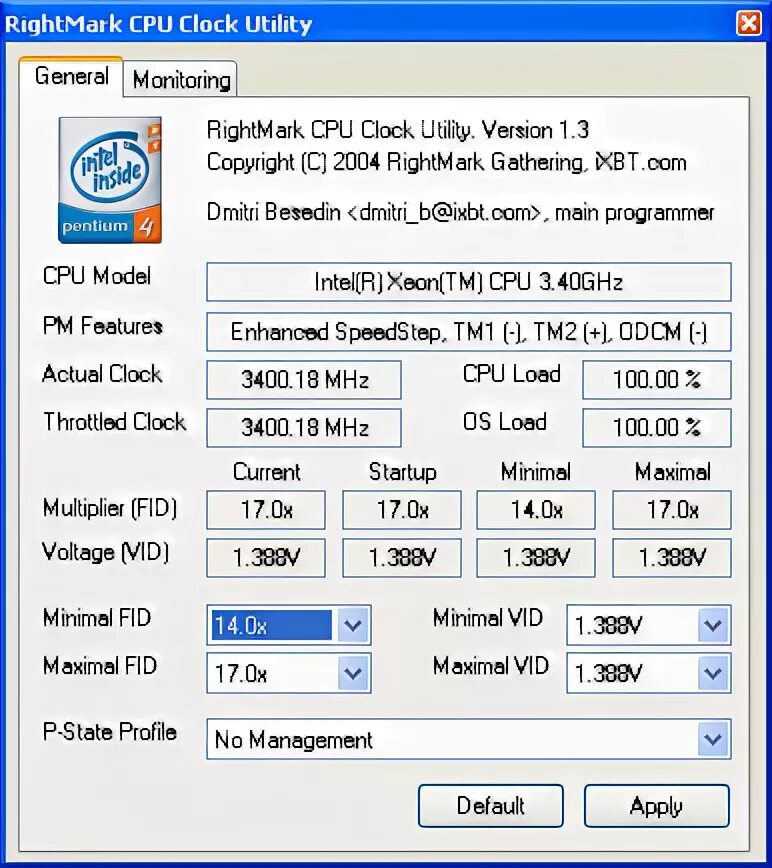This screenshot has height=868, width=772.
Task: Click the Actual Clock 3400.18 MHz value
Action: coord(304,380)
